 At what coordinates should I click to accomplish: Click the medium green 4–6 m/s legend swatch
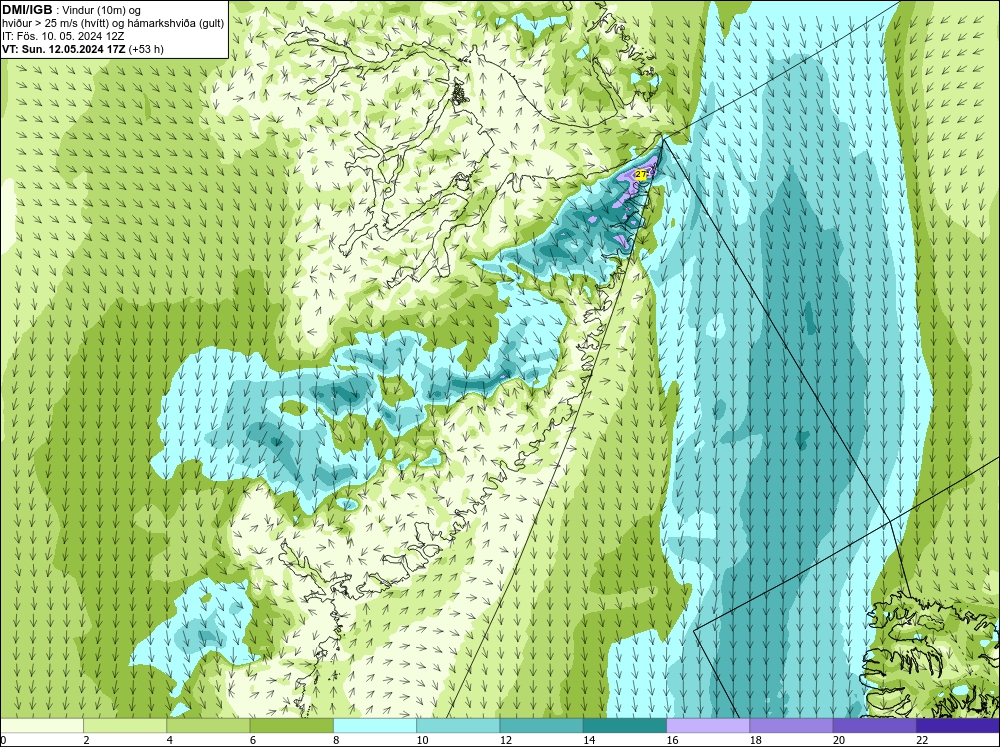click(x=208, y=725)
